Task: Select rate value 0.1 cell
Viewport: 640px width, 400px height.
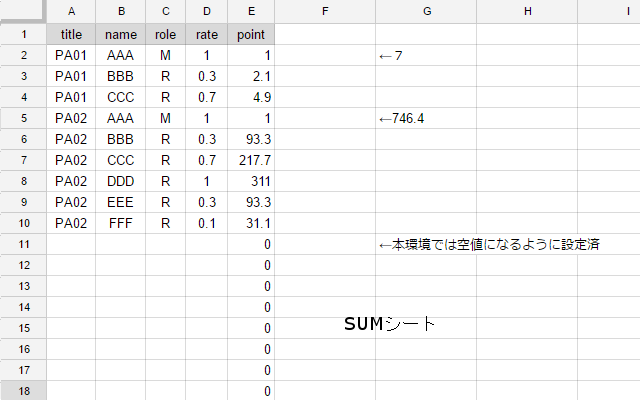Action: coord(206,223)
